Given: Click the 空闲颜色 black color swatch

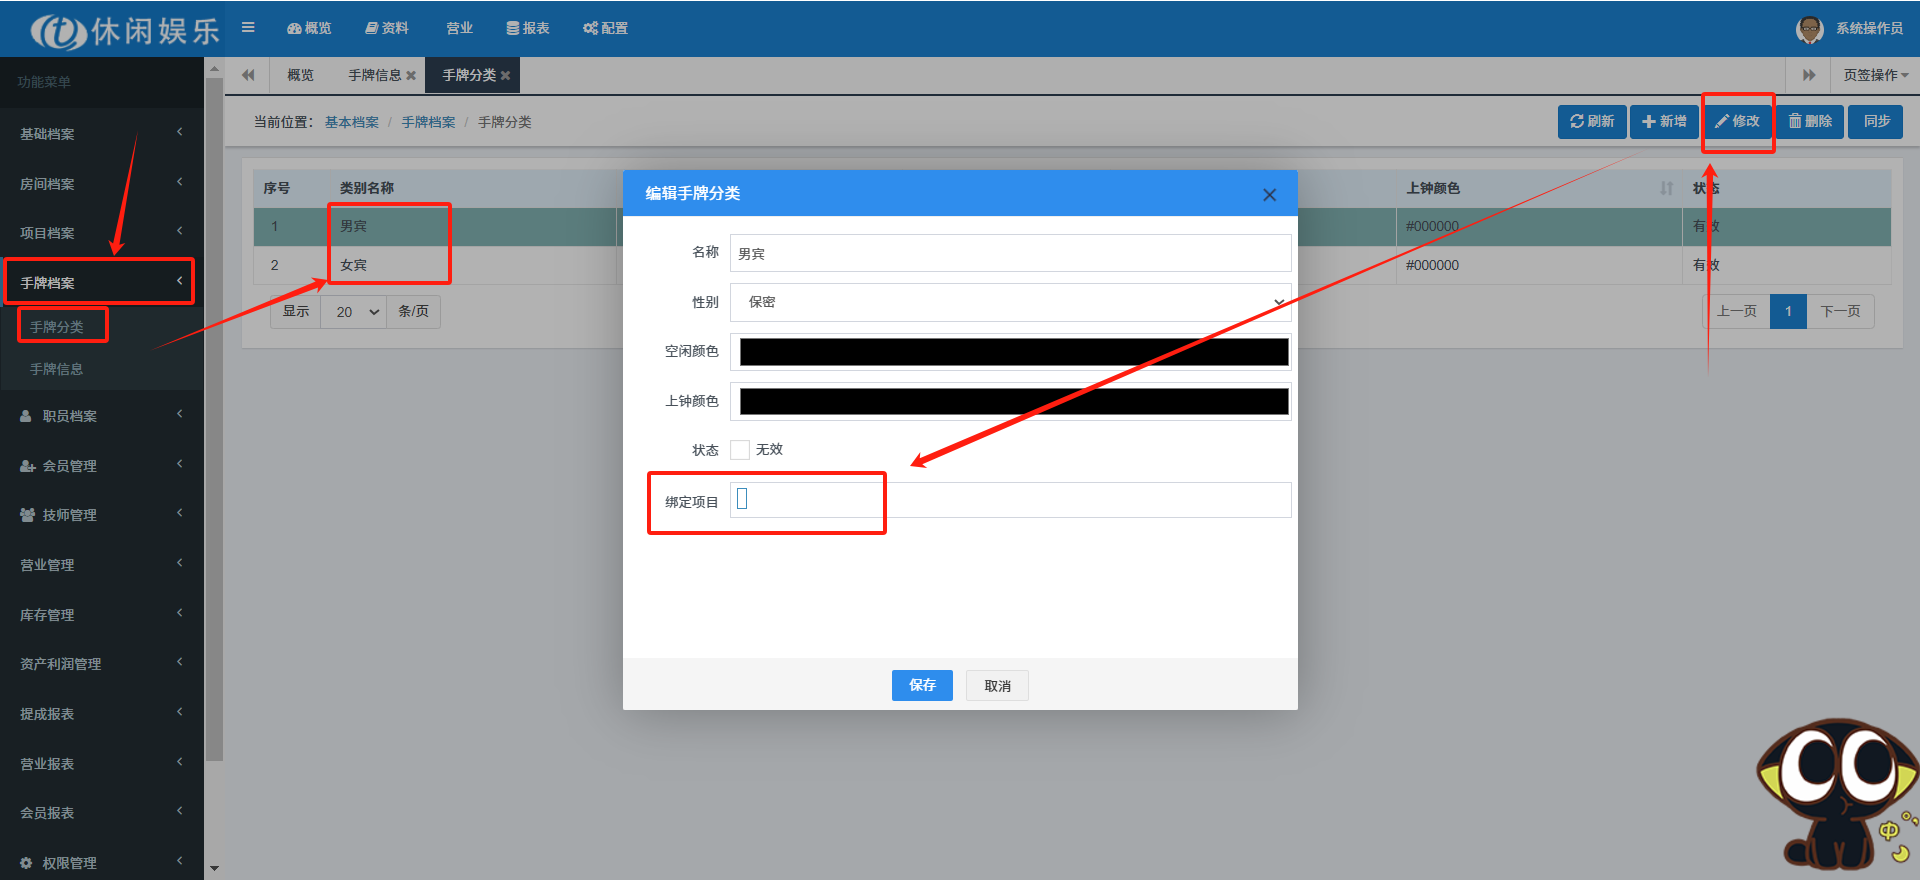Looking at the screenshot, I should [1013, 352].
